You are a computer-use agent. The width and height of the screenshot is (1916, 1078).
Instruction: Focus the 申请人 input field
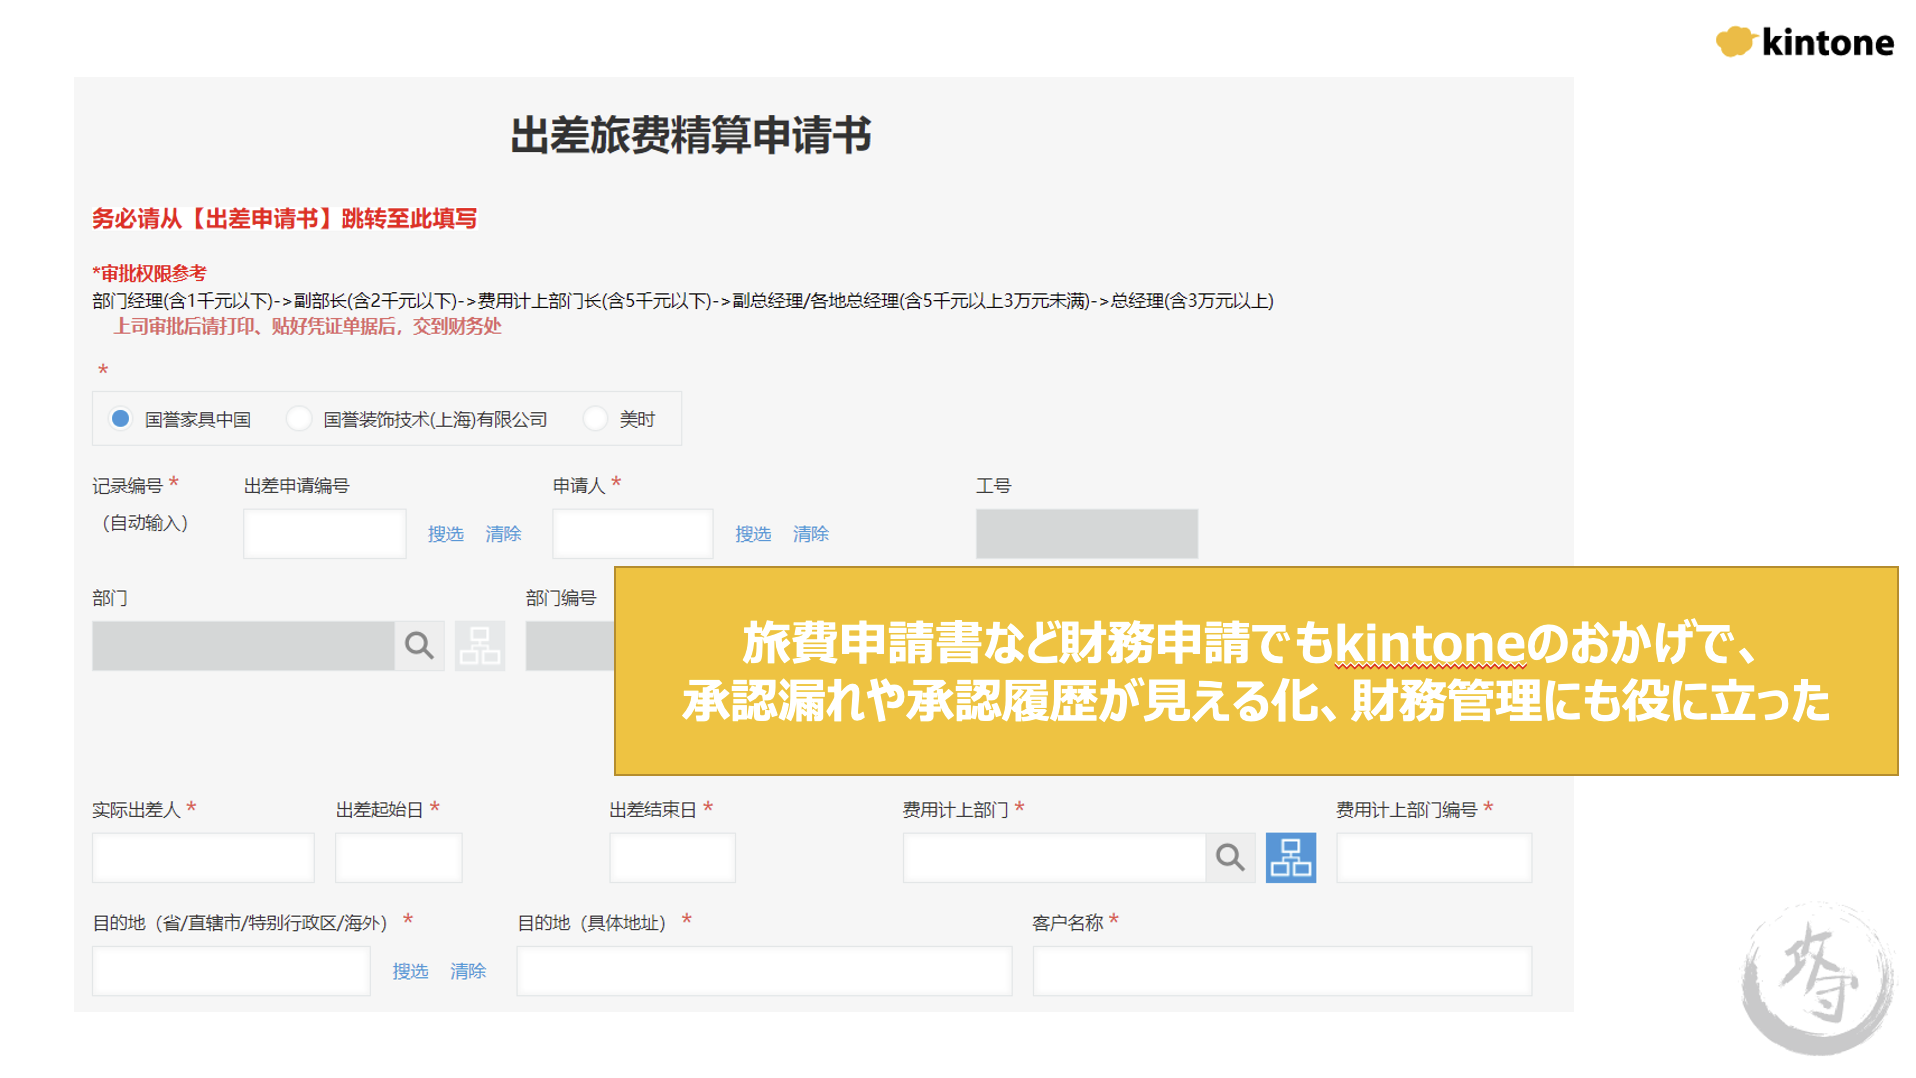click(x=633, y=534)
